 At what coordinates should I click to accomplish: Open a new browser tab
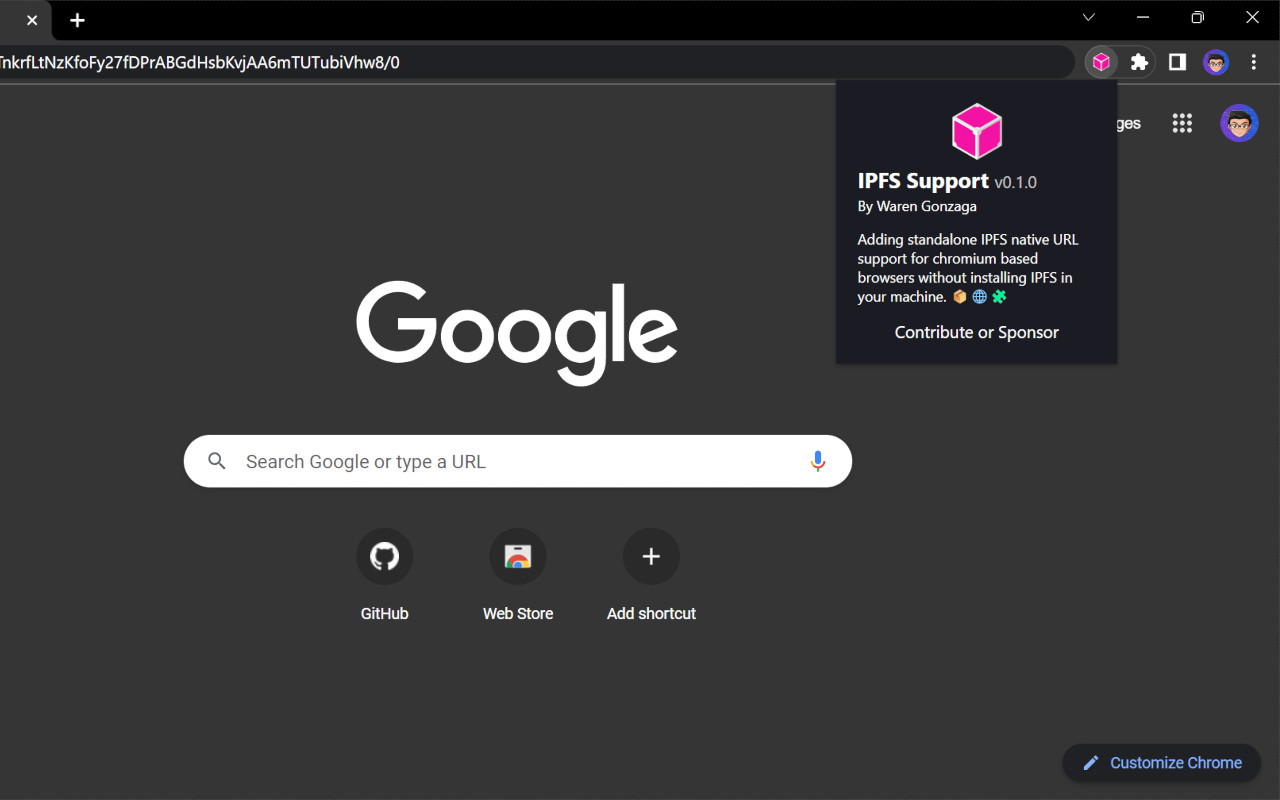77,20
